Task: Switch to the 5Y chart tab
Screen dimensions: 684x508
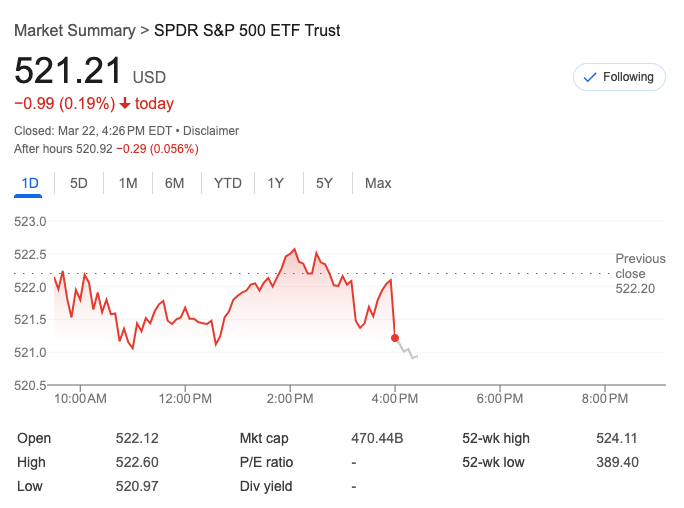Action: (x=324, y=183)
